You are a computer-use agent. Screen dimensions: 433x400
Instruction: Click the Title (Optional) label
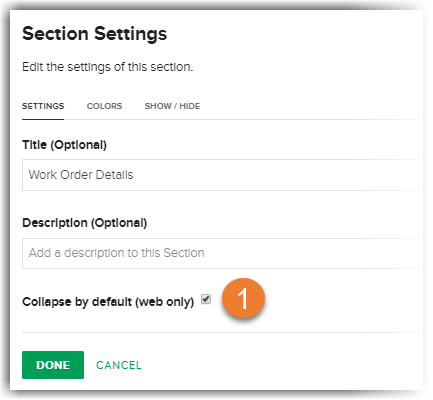(x=64, y=145)
